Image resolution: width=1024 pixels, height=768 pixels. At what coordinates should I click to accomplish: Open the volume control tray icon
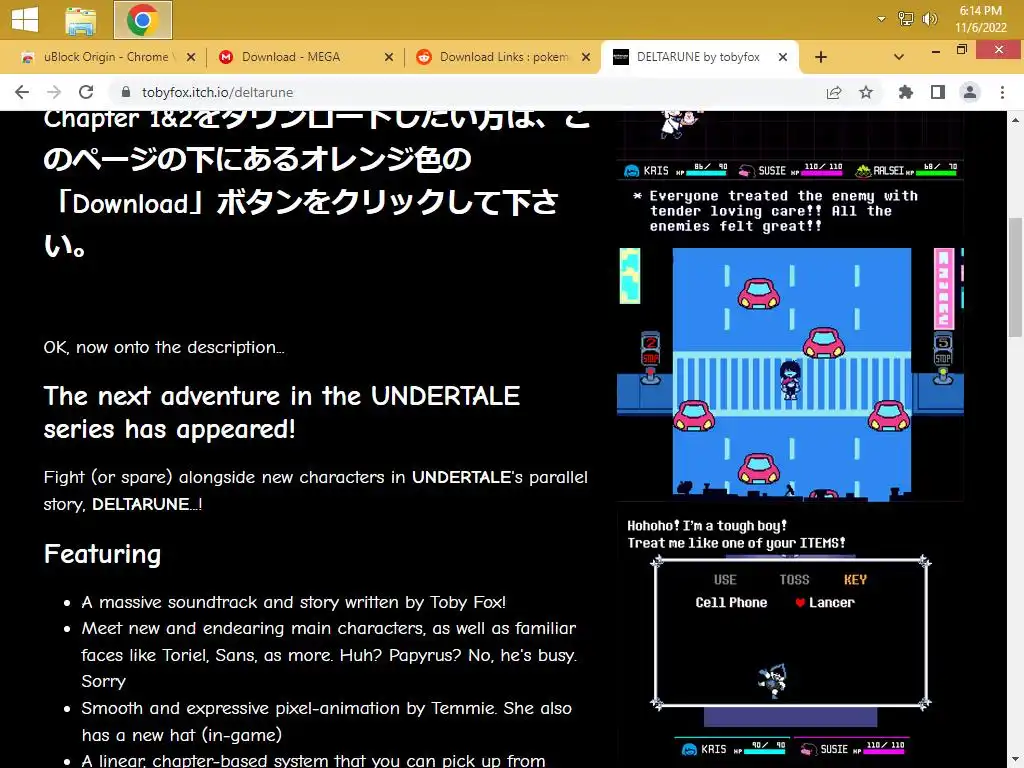click(929, 19)
